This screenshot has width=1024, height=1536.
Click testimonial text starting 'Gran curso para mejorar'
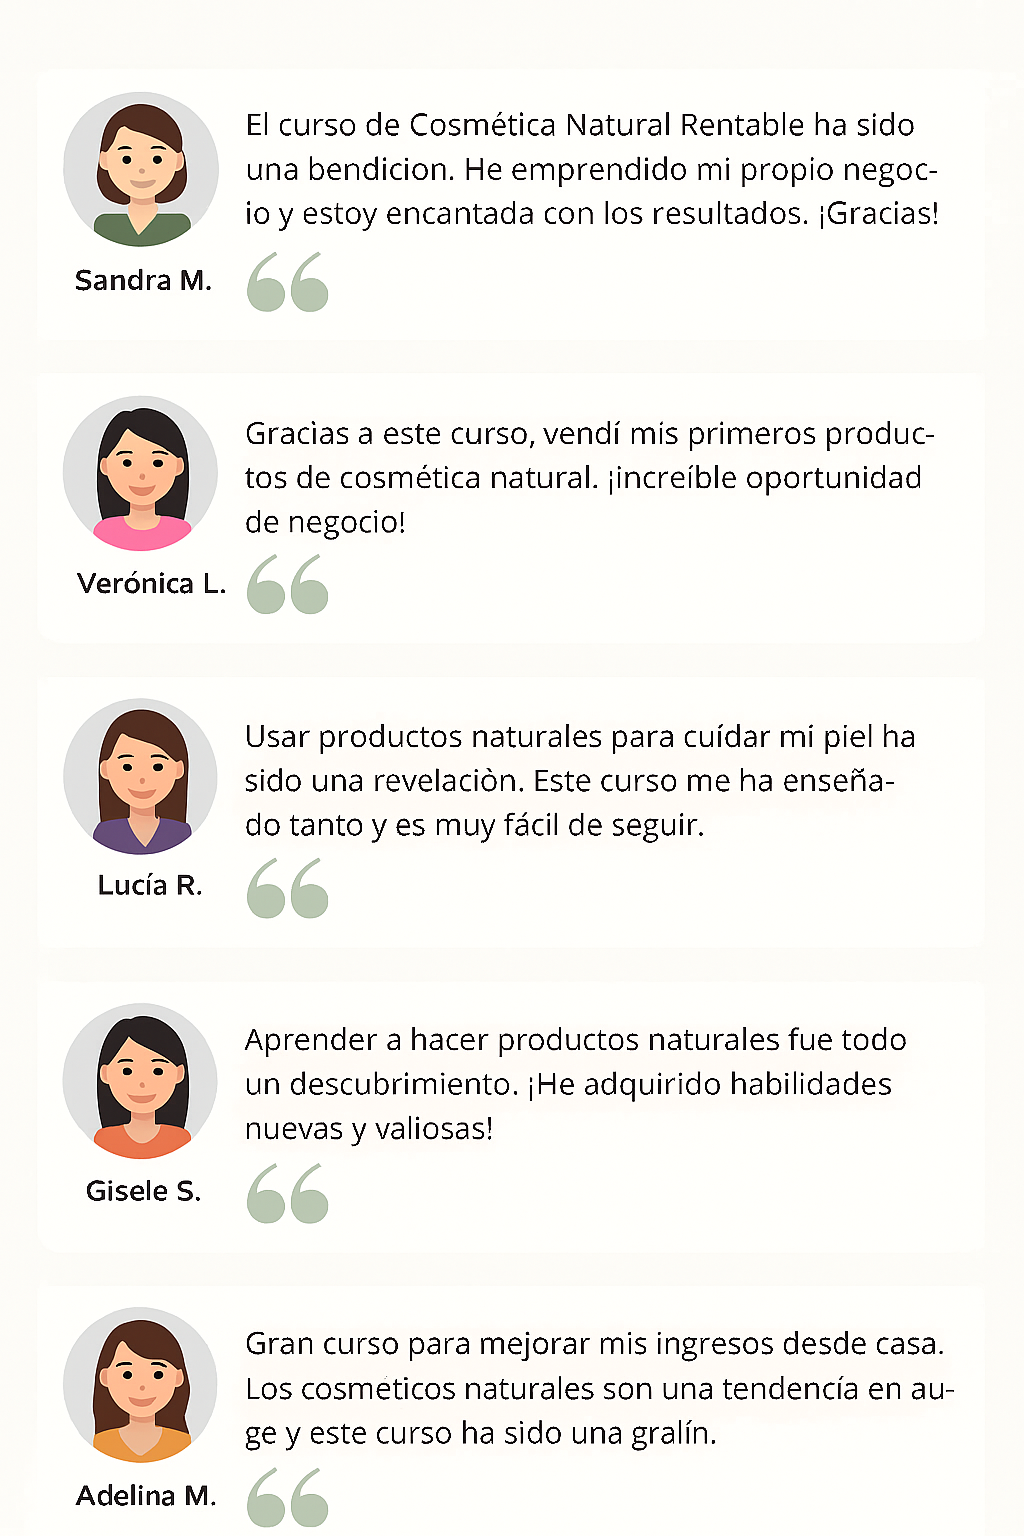coord(598,1388)
